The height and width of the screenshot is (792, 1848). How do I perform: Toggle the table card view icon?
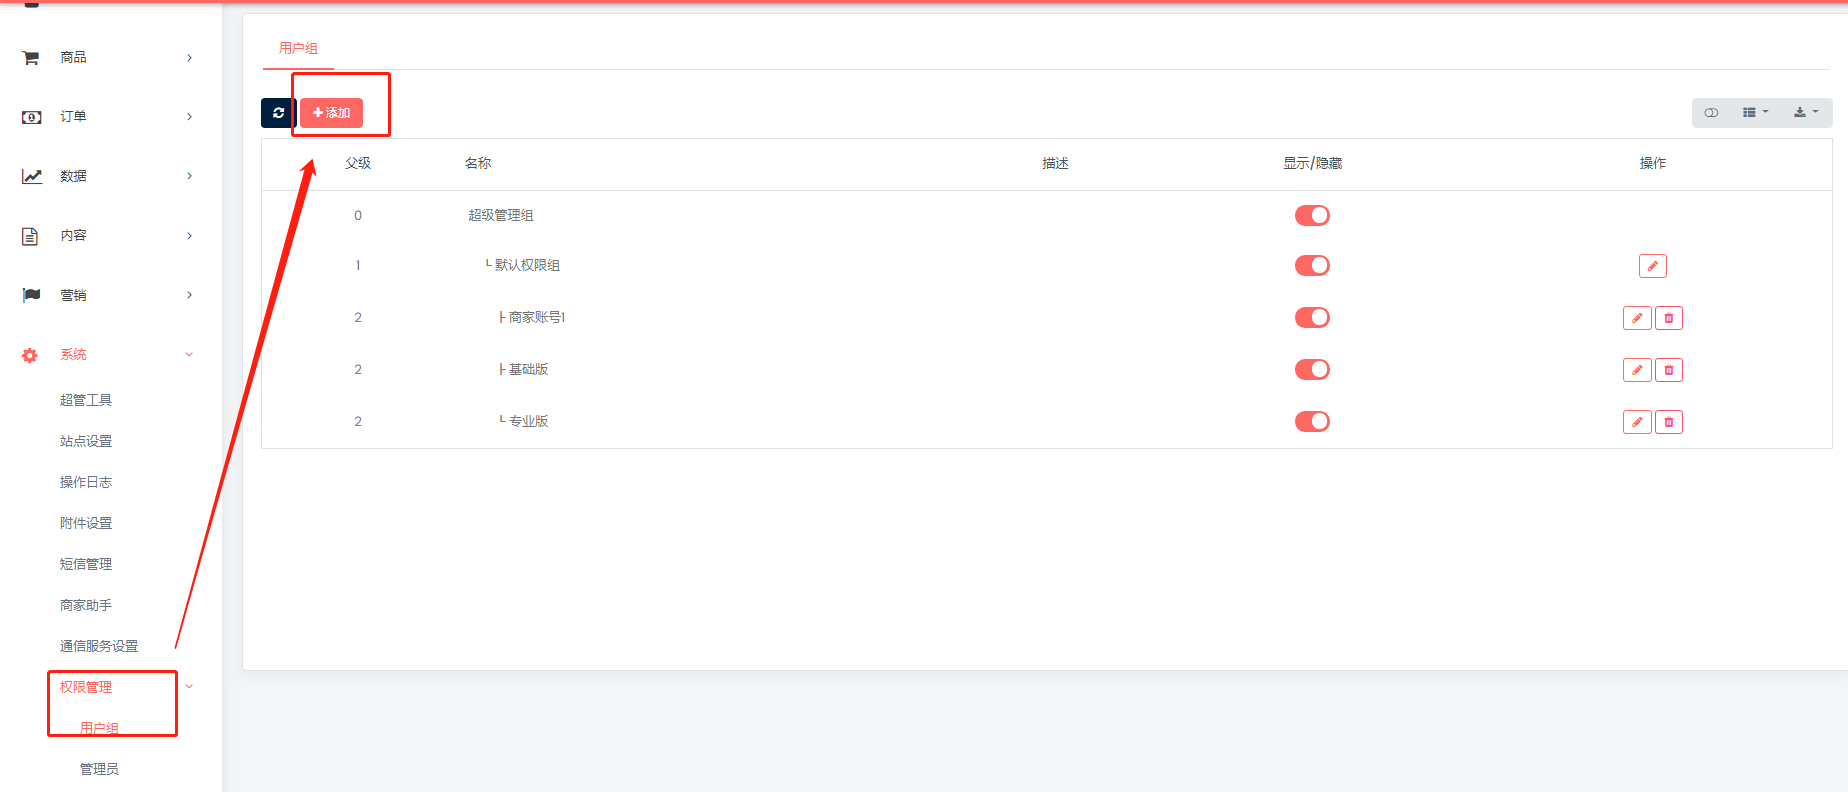point(1711,113)
